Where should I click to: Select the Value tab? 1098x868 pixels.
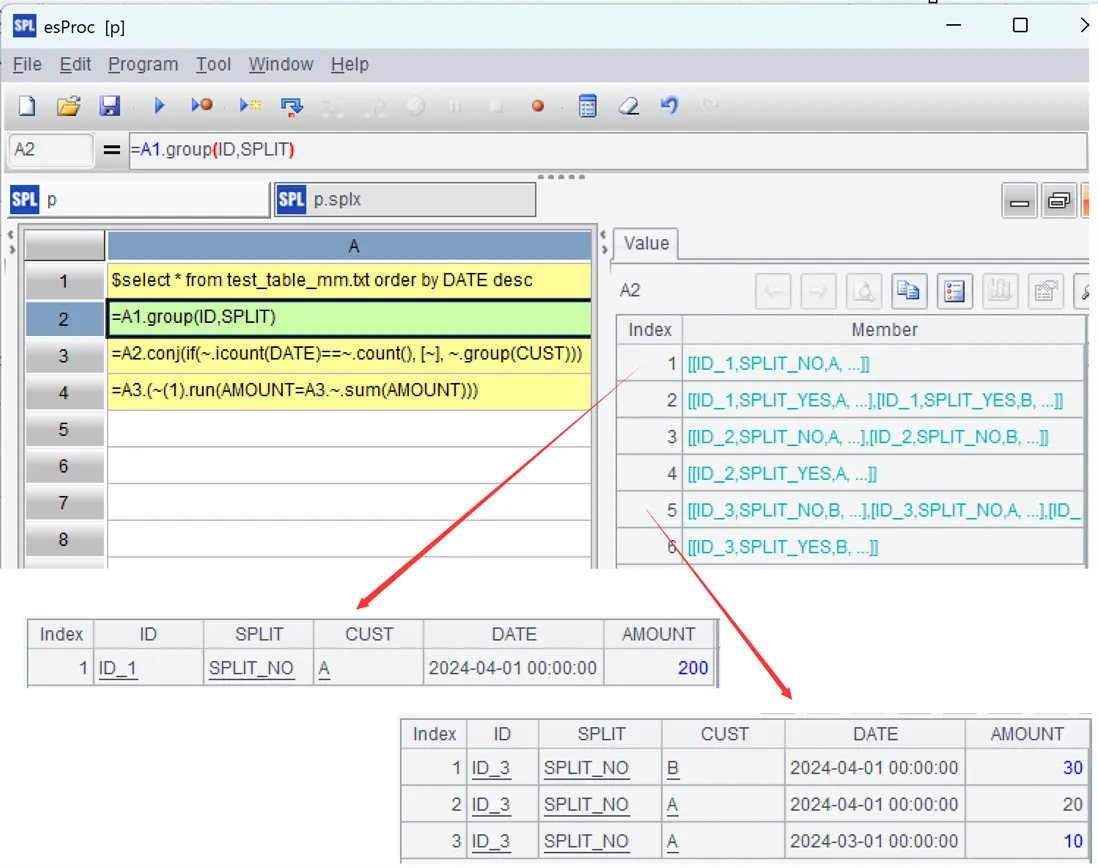tap(646, 244)
